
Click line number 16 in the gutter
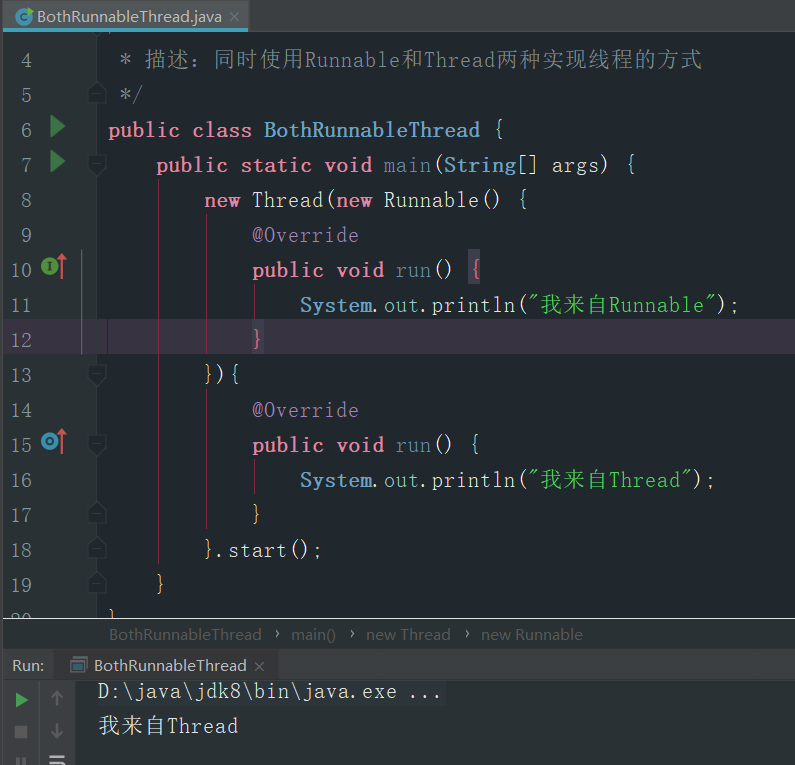click(21, 480)
